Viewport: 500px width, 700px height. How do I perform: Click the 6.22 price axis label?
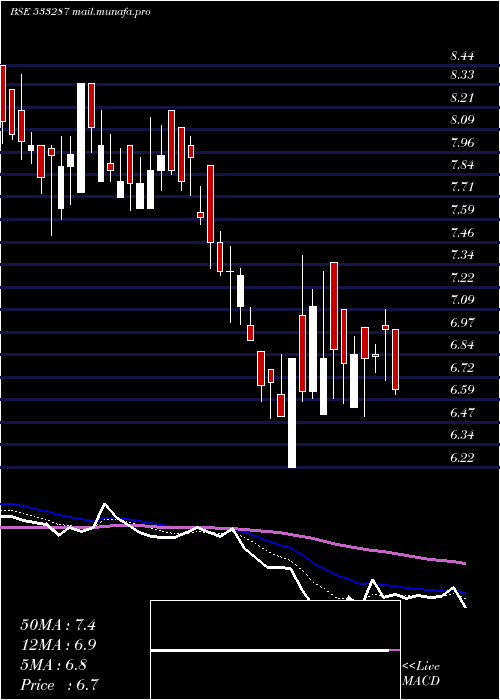(x=462, y=458)
